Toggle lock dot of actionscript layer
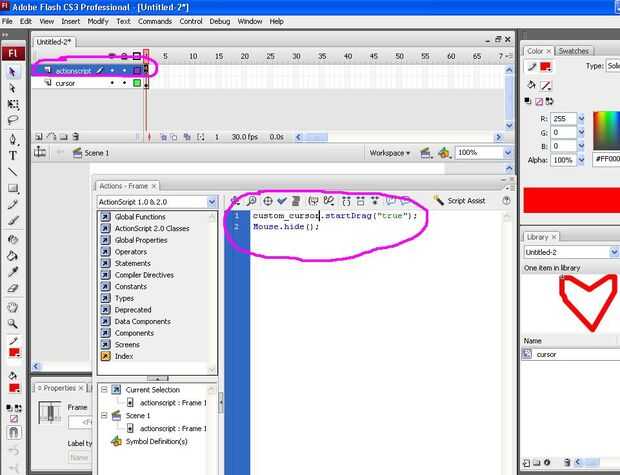 click(x=124, y=71)
